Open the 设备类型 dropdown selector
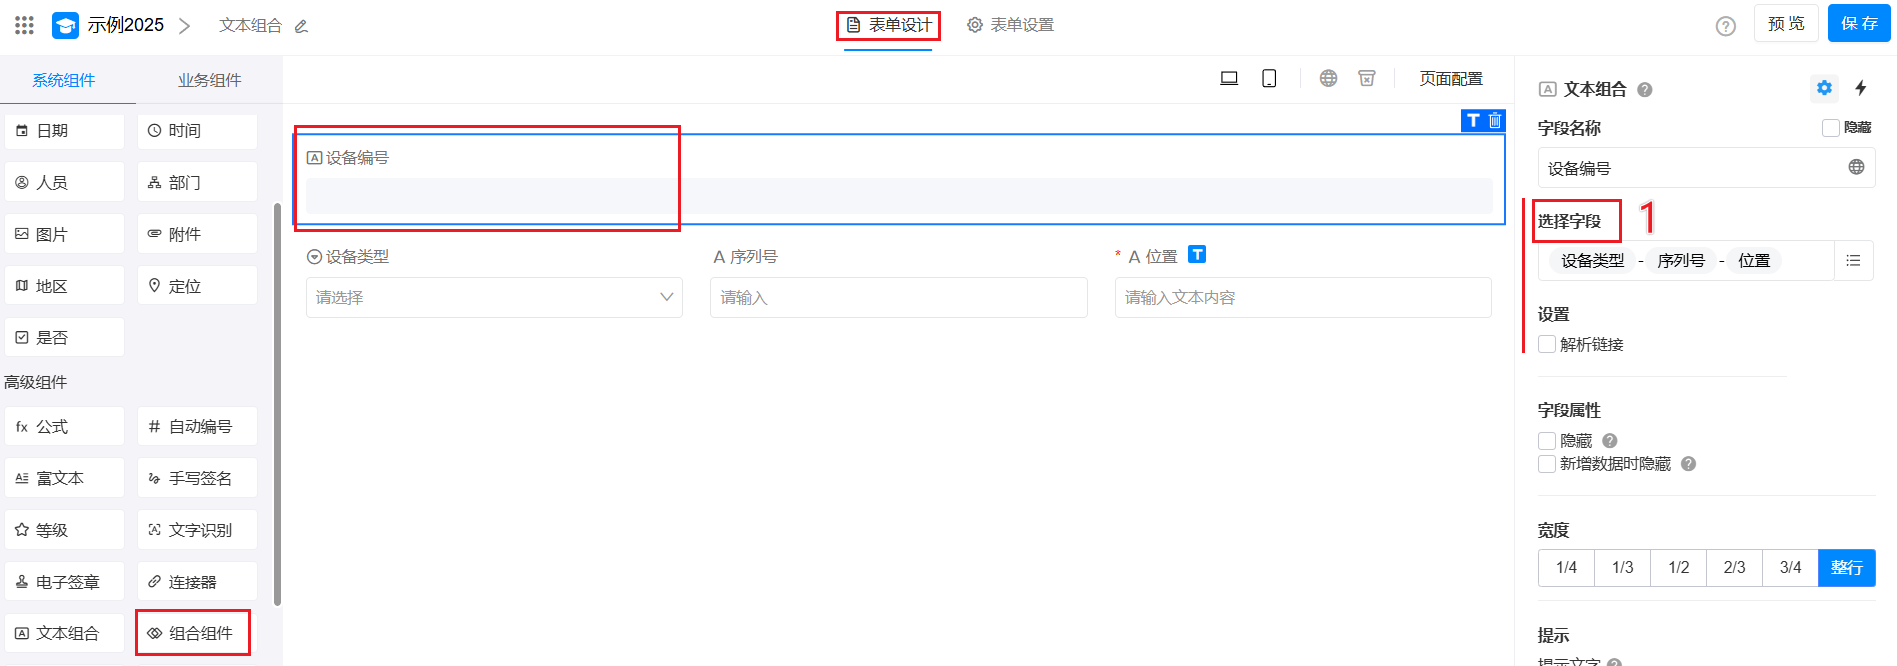The image size is (1897, 666). coord(494,297)
